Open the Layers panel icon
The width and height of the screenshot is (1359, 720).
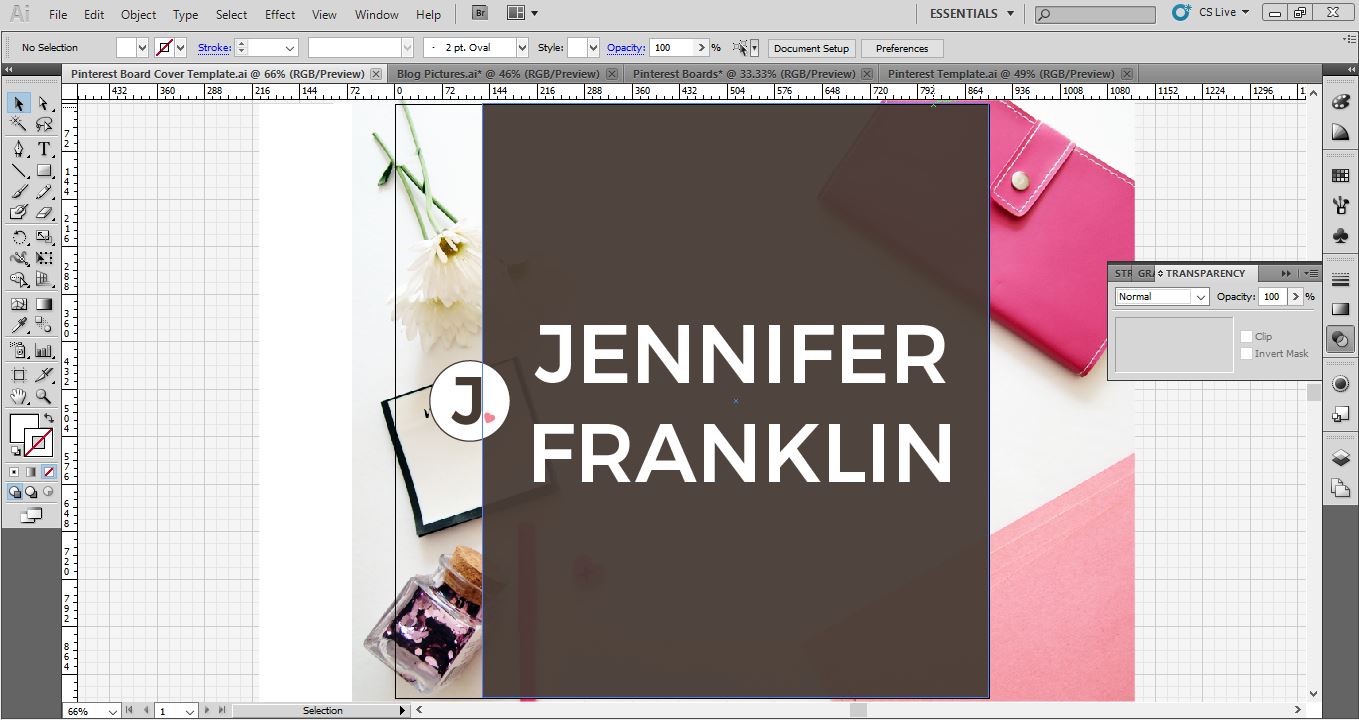pyautogui.click(x=1340, y=458)
